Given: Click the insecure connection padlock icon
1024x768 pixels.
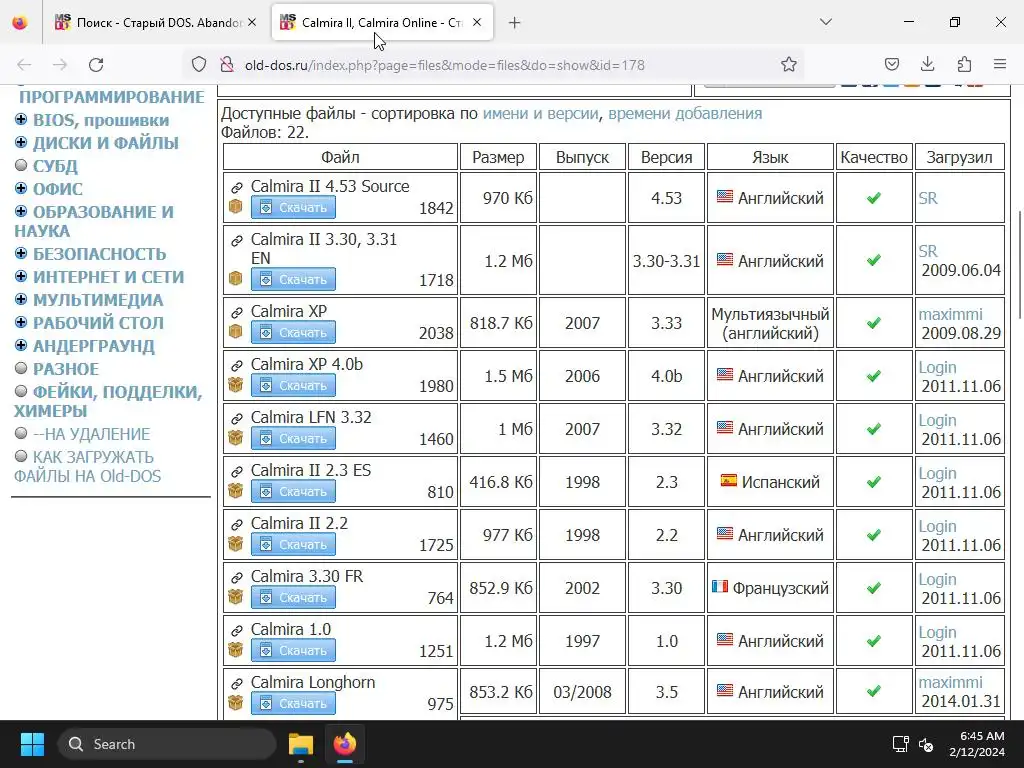Looking at the screenshot, I should [x=227, y=65].
